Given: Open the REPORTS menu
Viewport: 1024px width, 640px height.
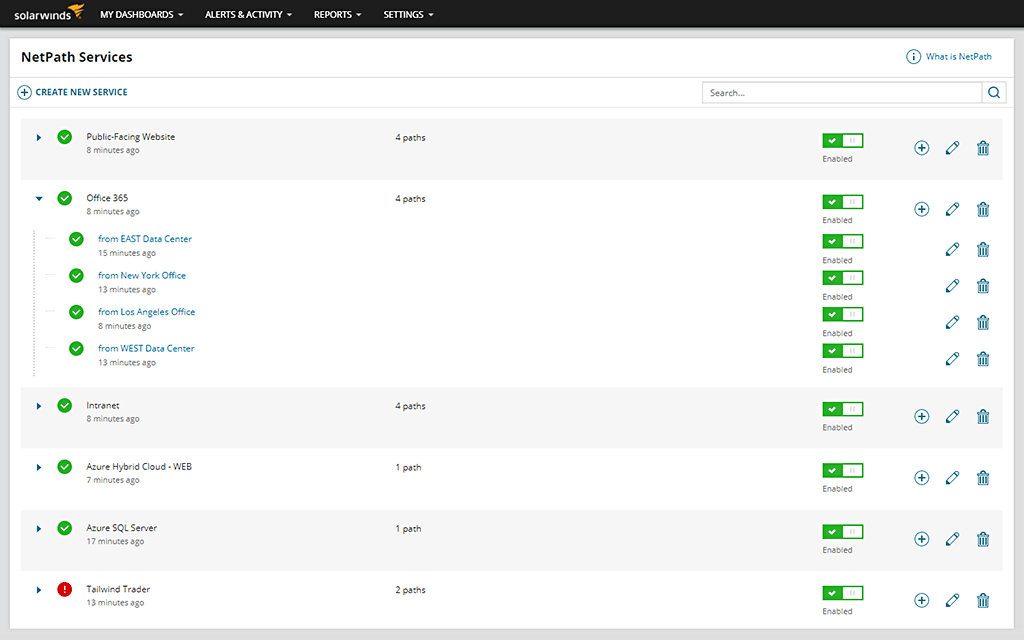Looking at the screenshot, I should point(337,14).
